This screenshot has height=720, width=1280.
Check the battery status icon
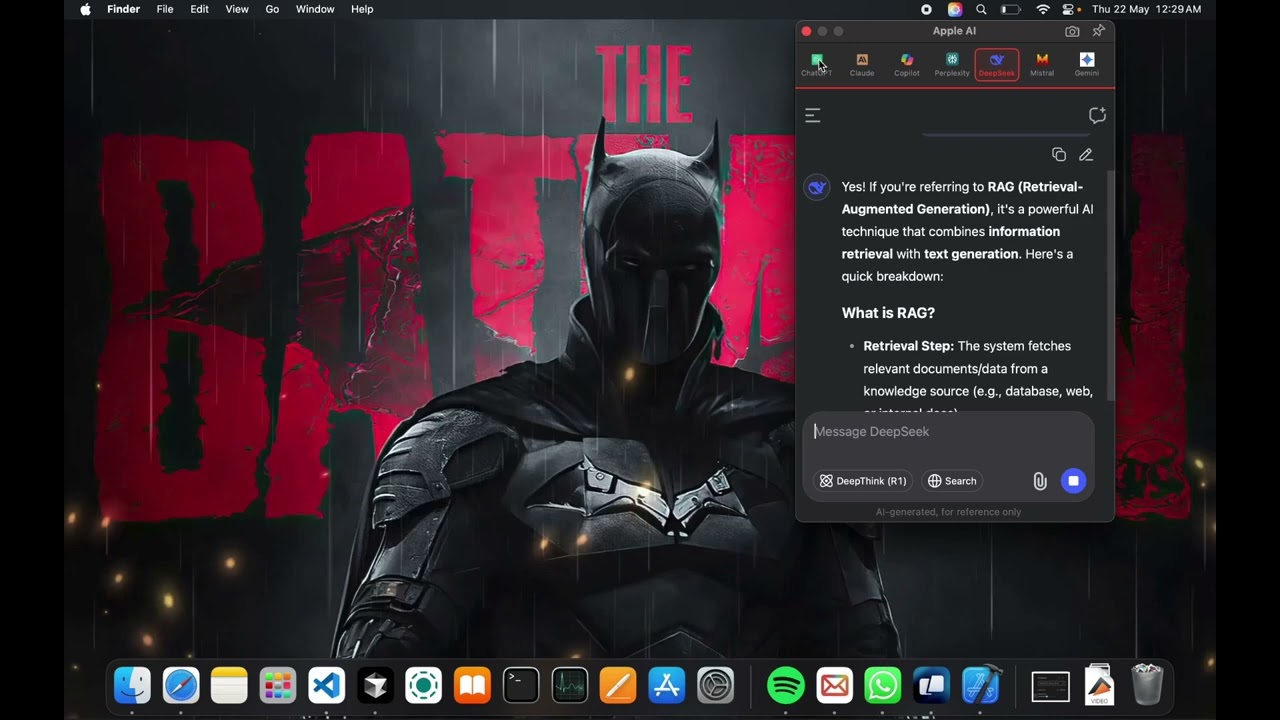(1011, 9)
